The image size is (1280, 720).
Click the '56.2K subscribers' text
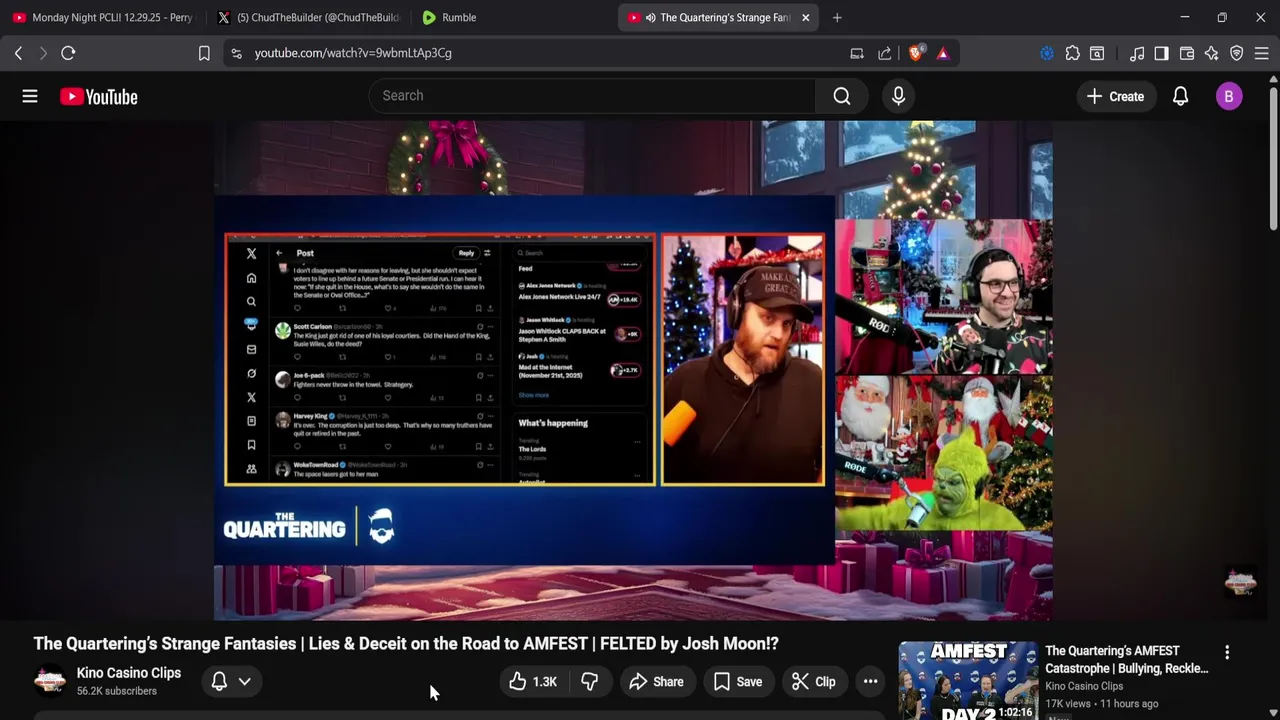[117, 691]
